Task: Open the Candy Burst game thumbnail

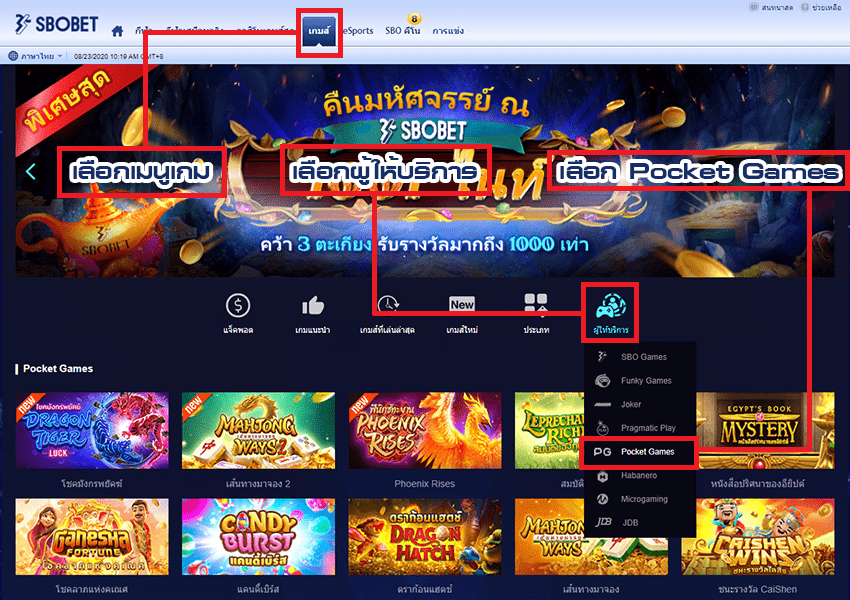Action: (258, 537)
